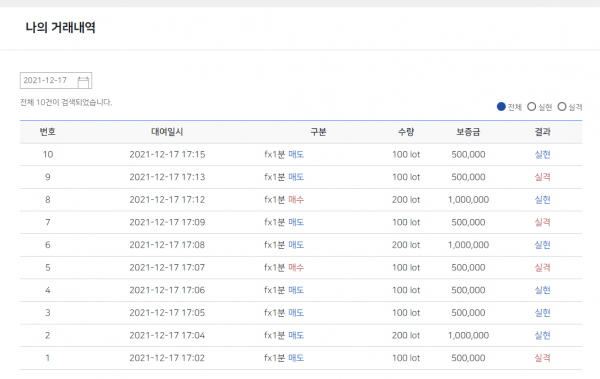Screen dimensions: 600x379
Task: Click the 실격 result in row 7
Action: coord(543,222)
